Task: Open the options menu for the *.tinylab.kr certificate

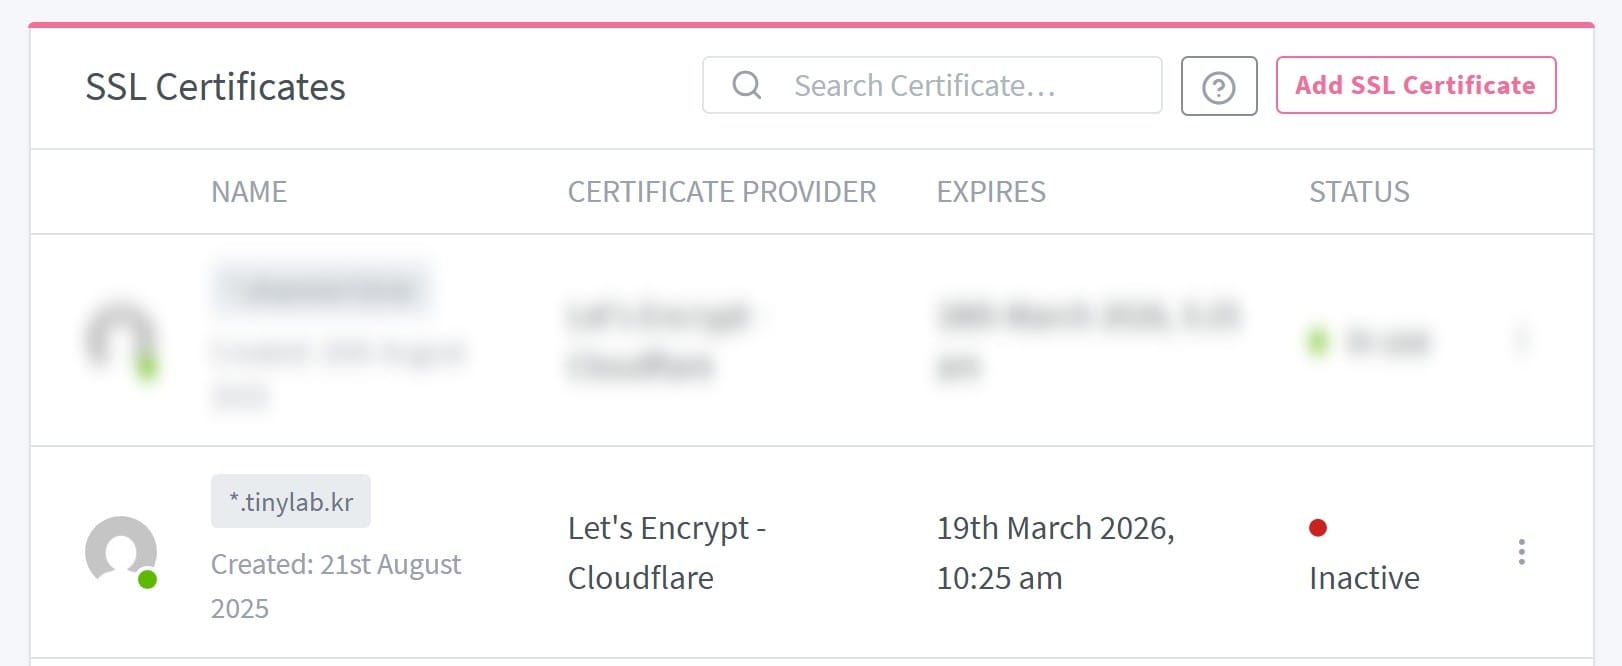Action: [x=1521, y=552]
